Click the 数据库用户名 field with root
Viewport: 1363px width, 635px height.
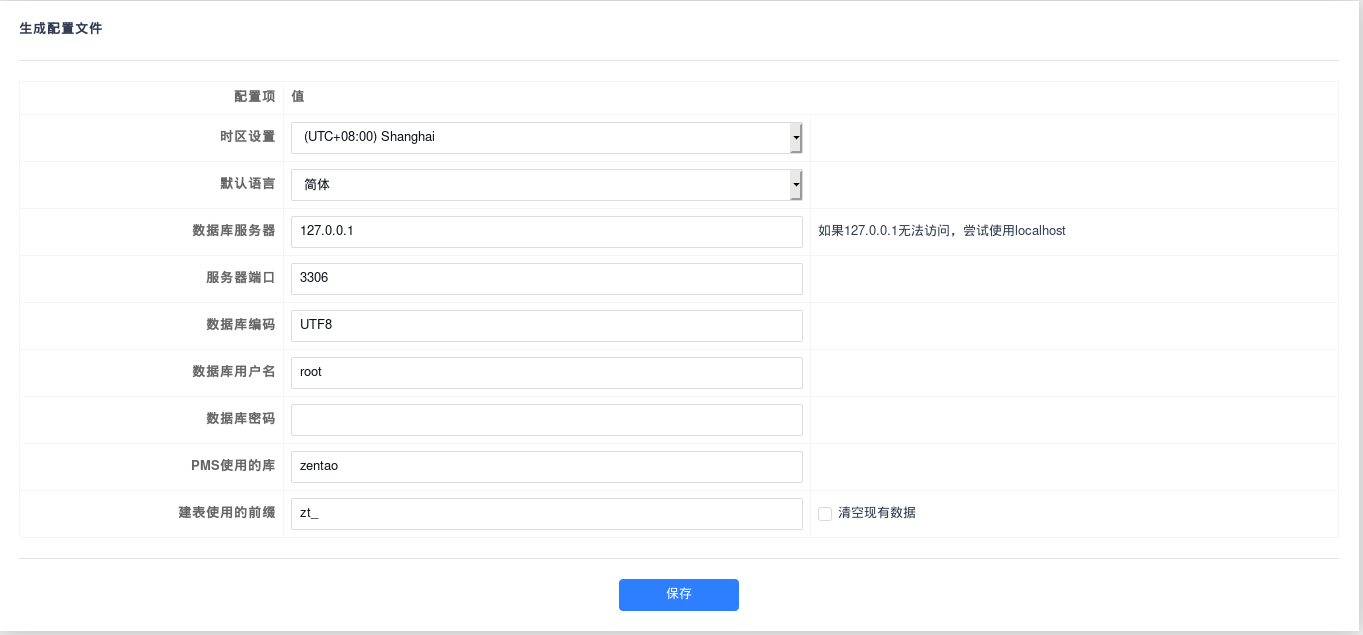pos(546,372)
